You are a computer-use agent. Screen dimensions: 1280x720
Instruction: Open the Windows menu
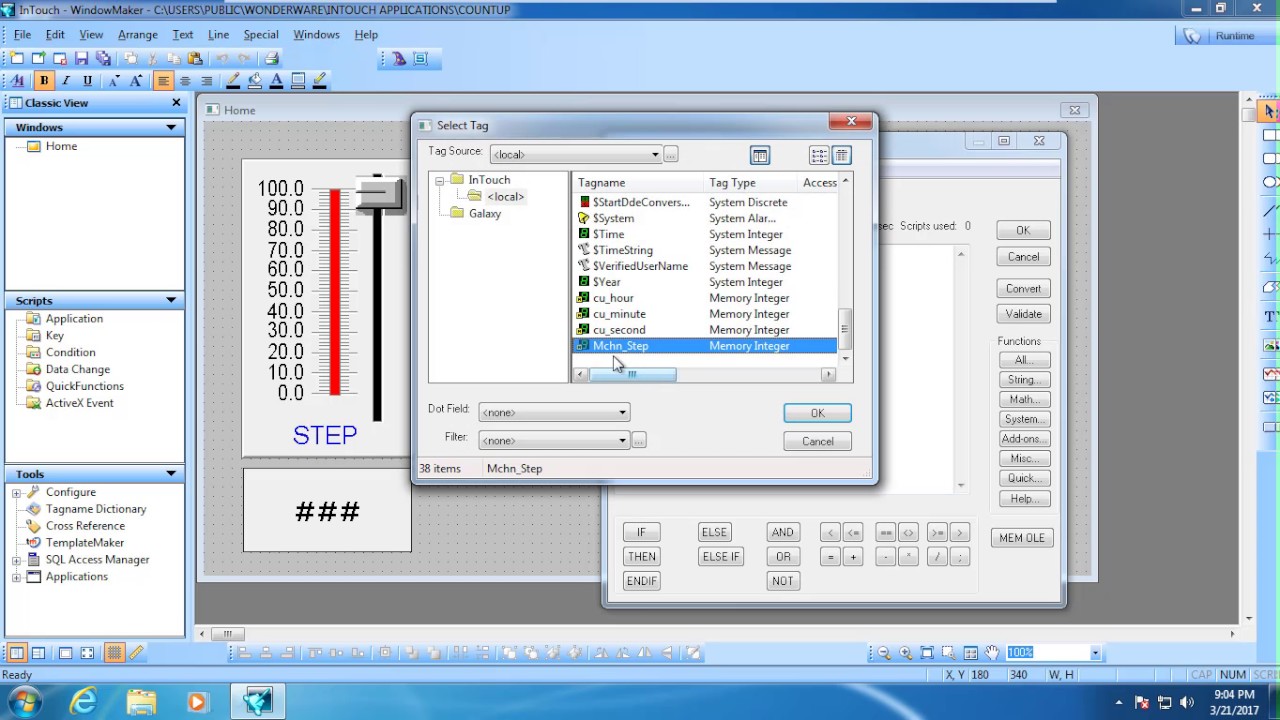[316, 35]
